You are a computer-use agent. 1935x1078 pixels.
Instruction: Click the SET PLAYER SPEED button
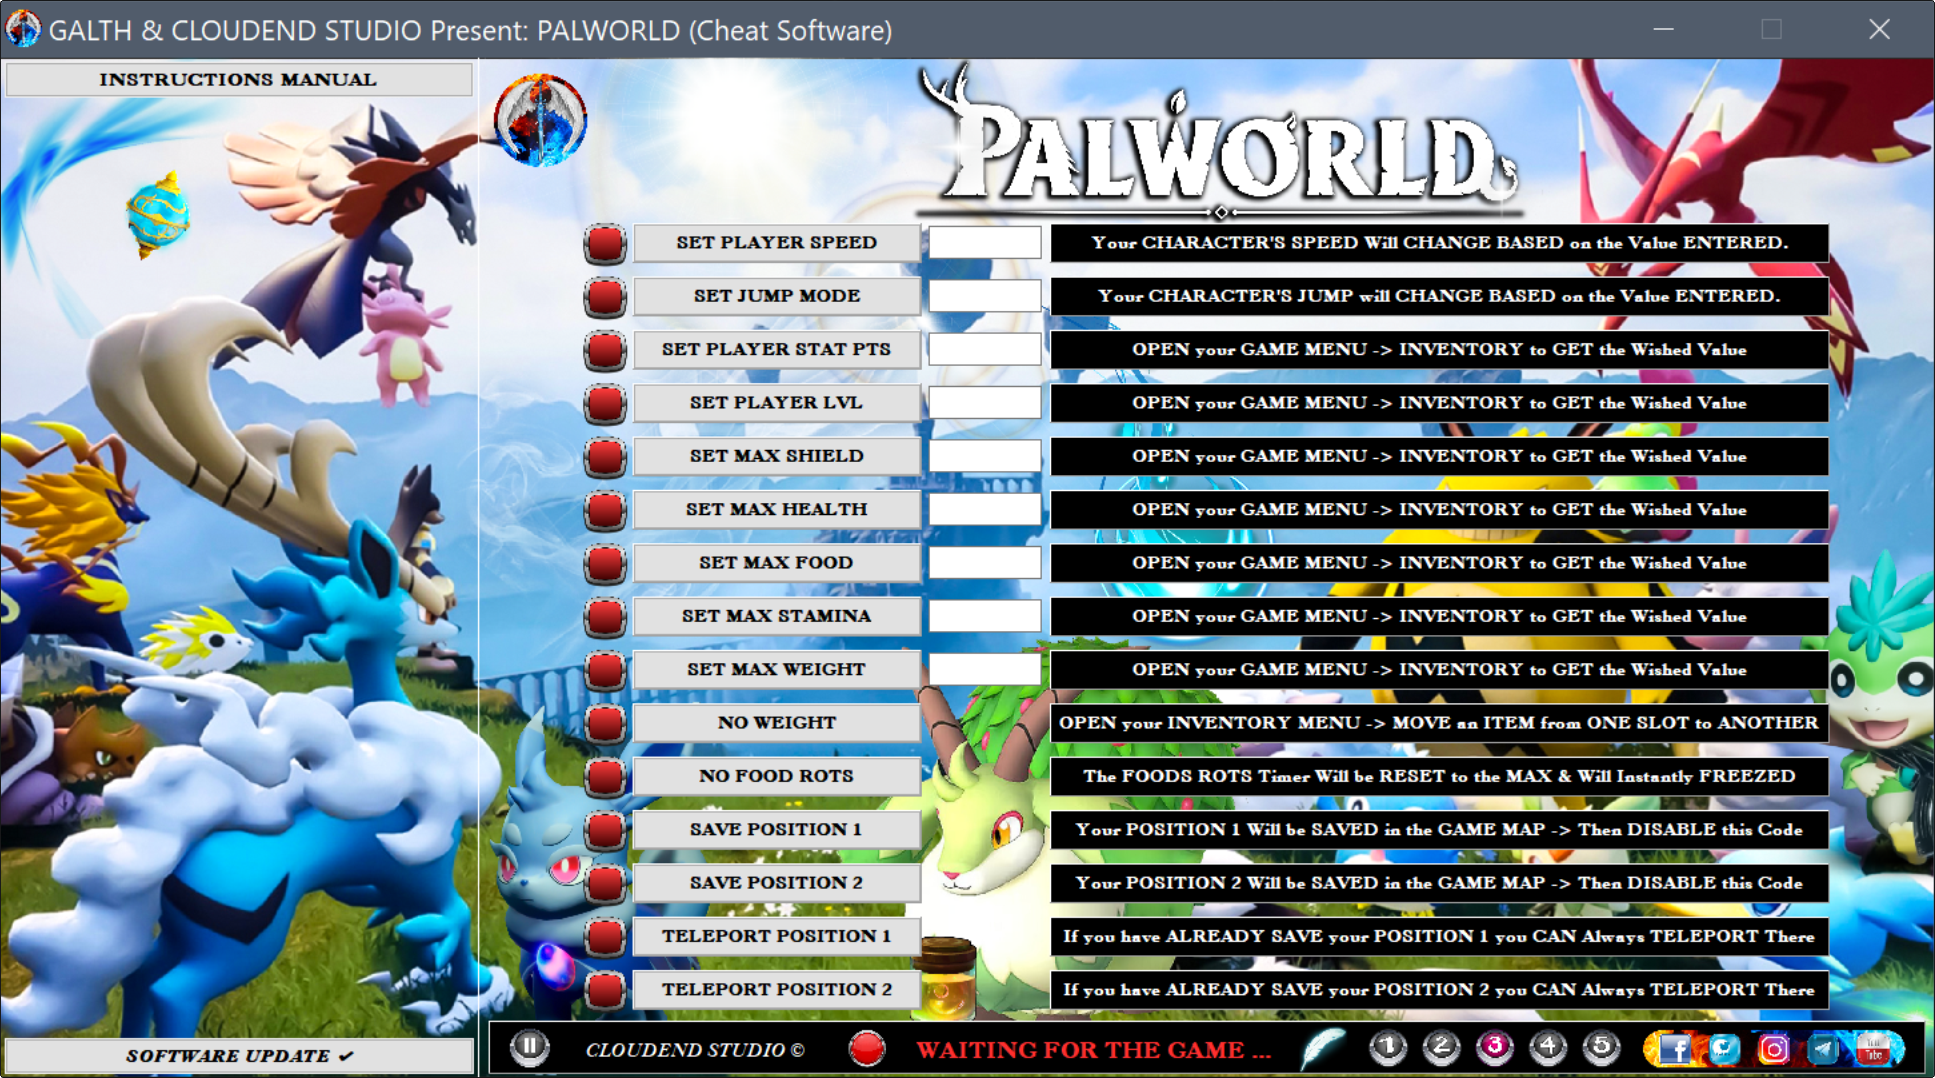tap(776, 243)
